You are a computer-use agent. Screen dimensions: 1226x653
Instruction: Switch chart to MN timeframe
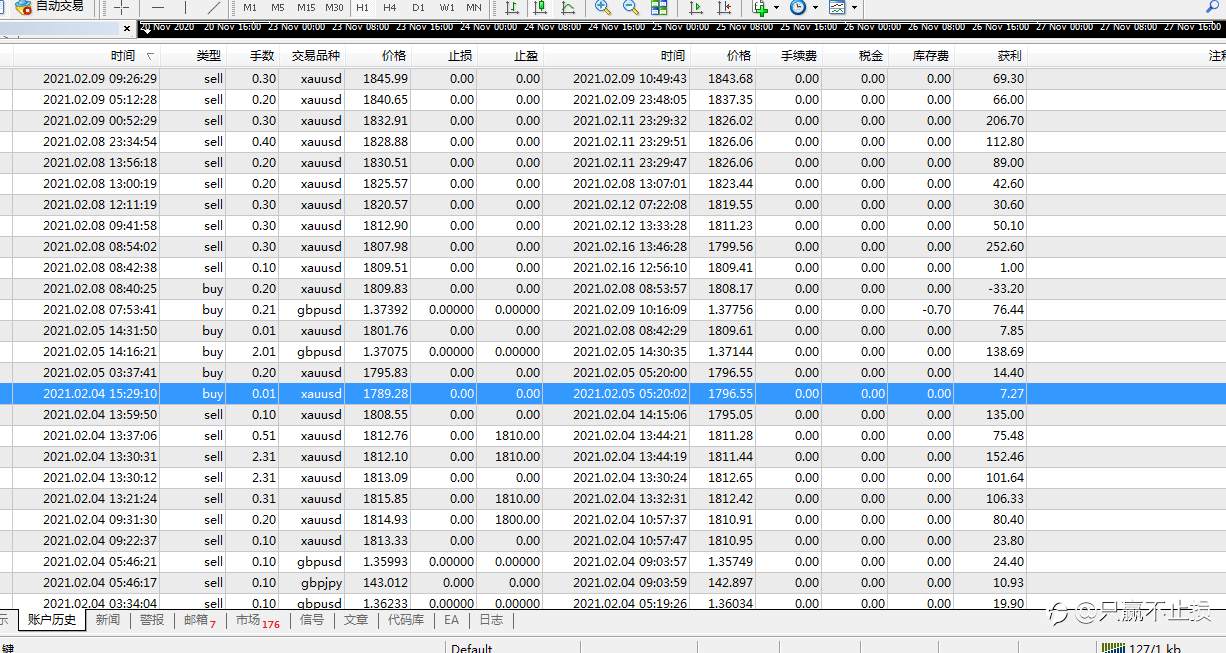[474, 8]
